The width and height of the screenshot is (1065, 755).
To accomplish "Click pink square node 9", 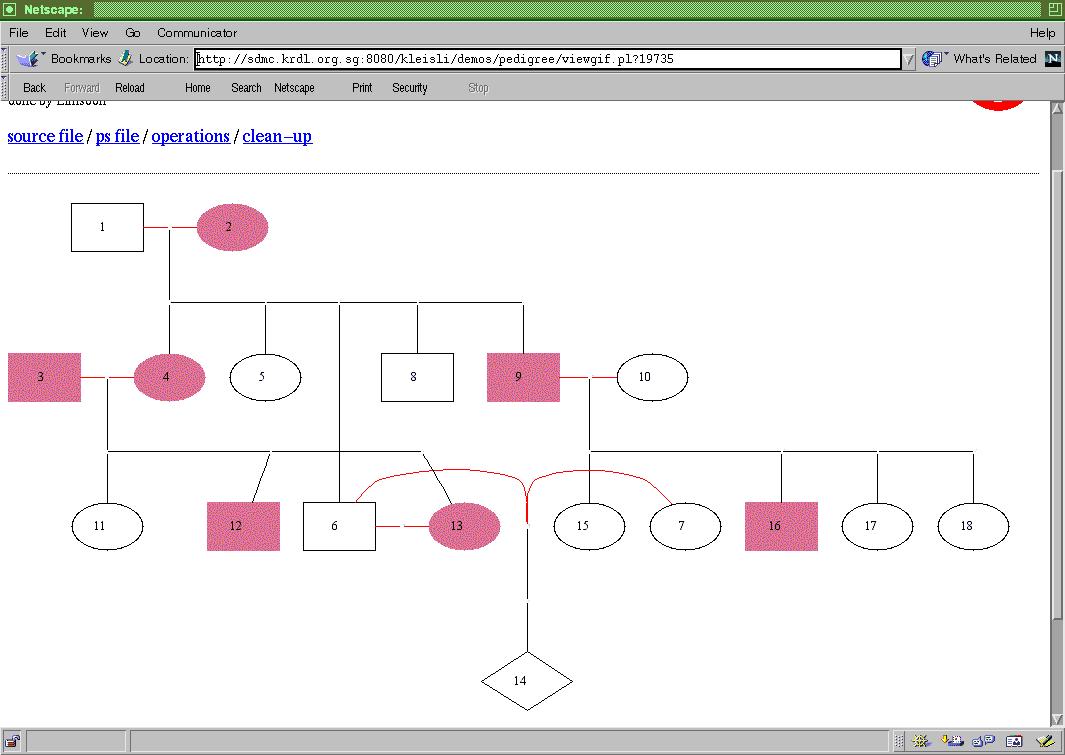I will (x=524, y=378).
